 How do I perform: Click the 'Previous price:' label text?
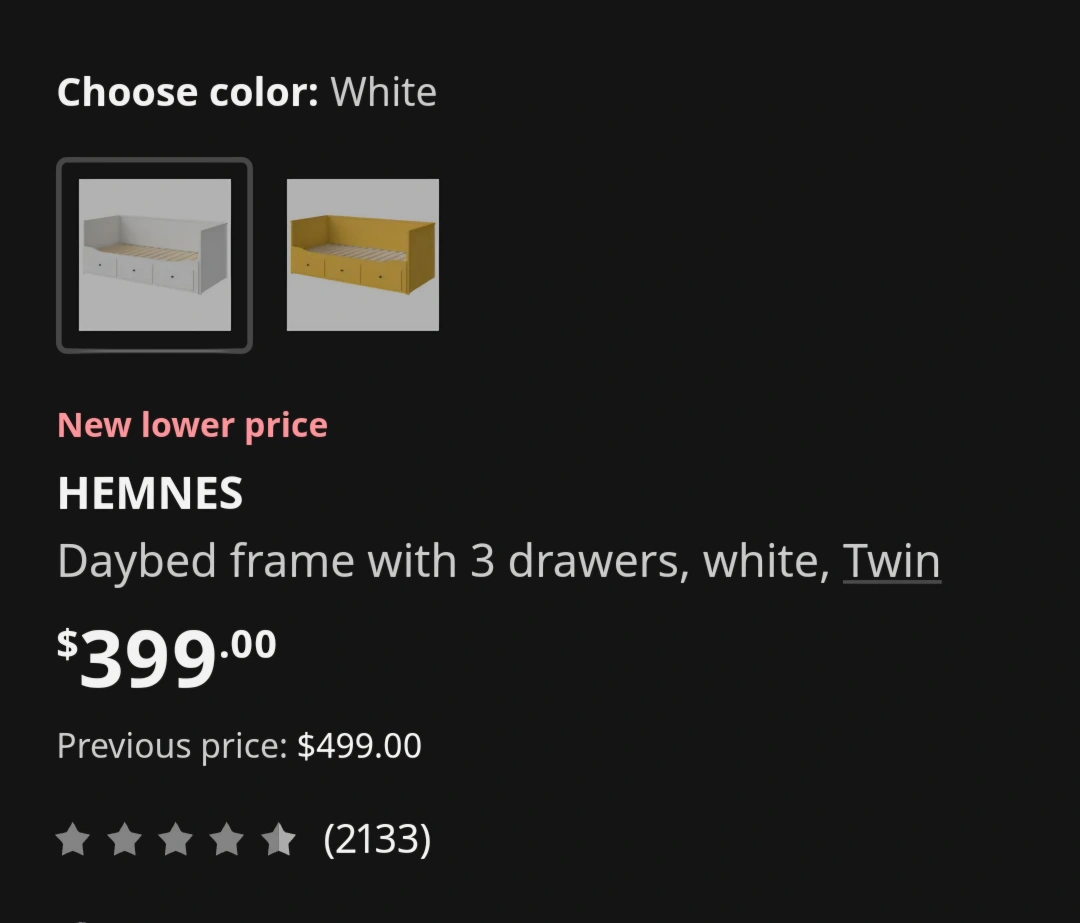click(x=172, y=746)
